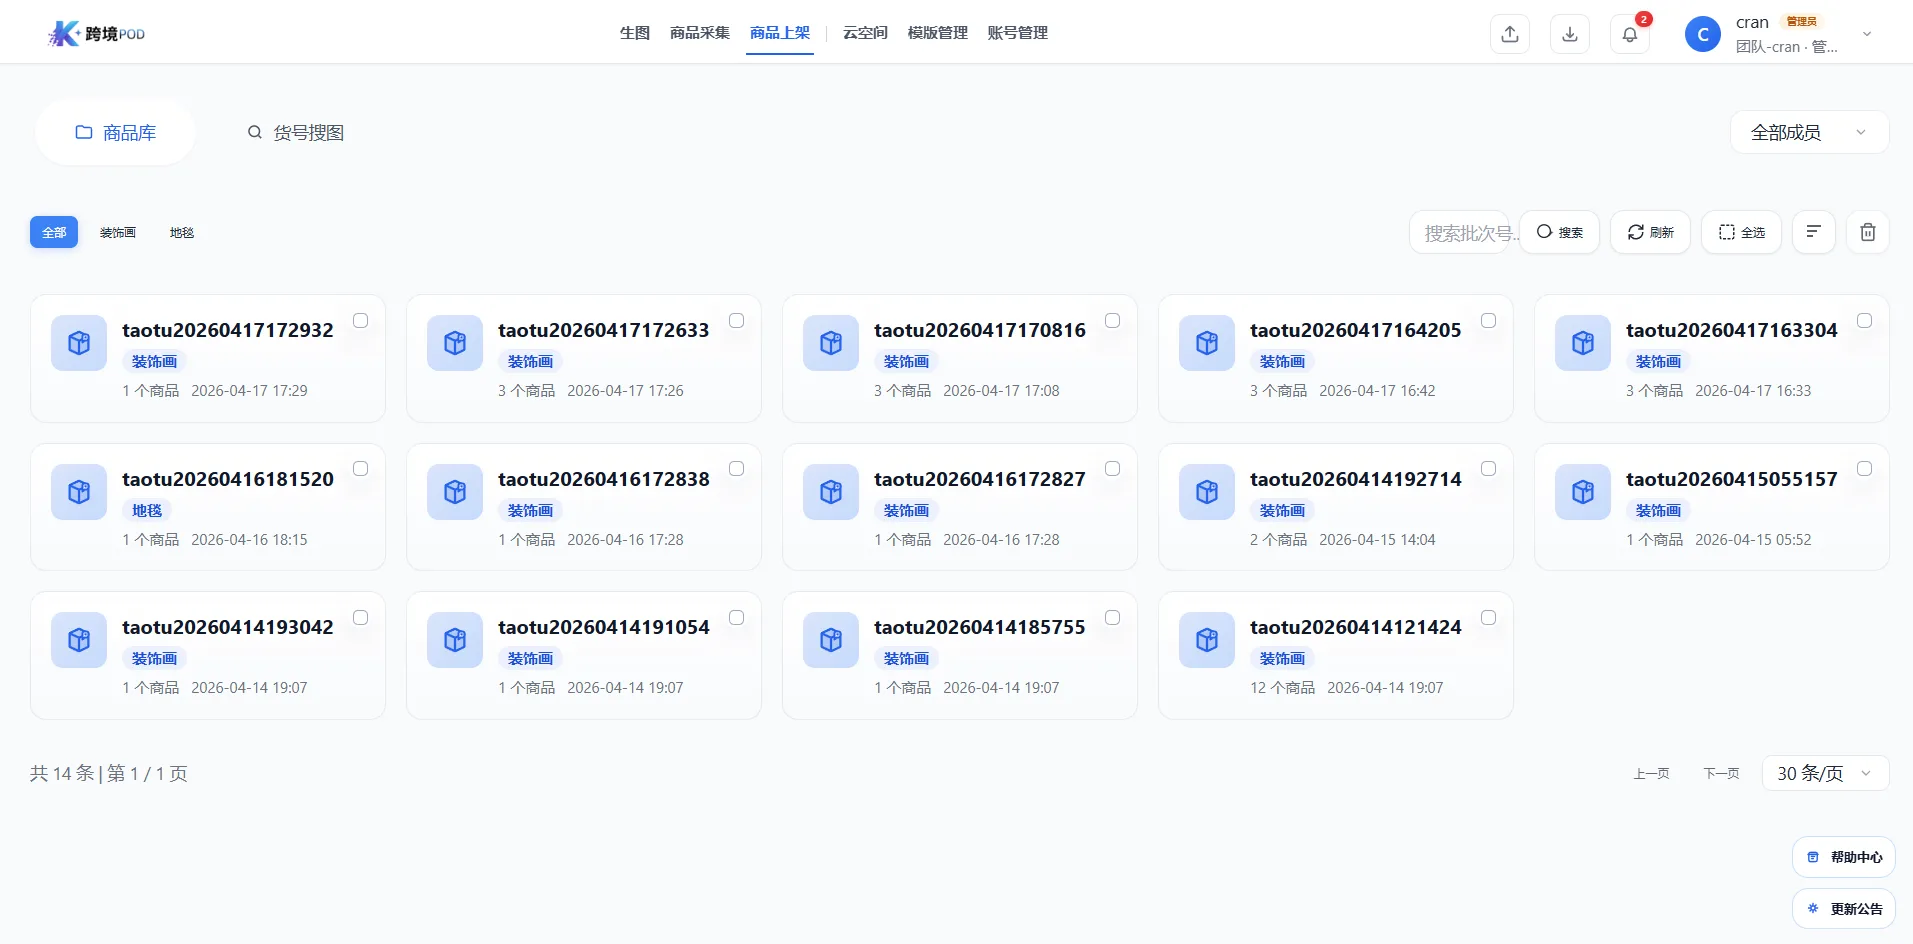
Task: Click the 跨境POD logo
Action: [x=97, y=34]
